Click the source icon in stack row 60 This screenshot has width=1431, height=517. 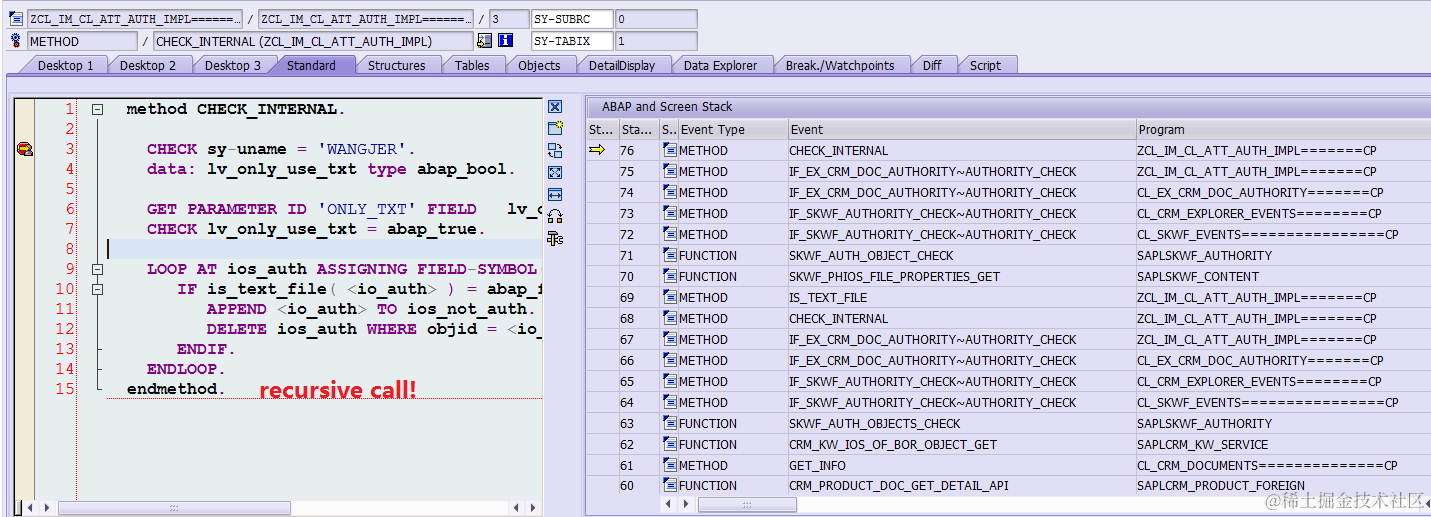coord(669,486)
